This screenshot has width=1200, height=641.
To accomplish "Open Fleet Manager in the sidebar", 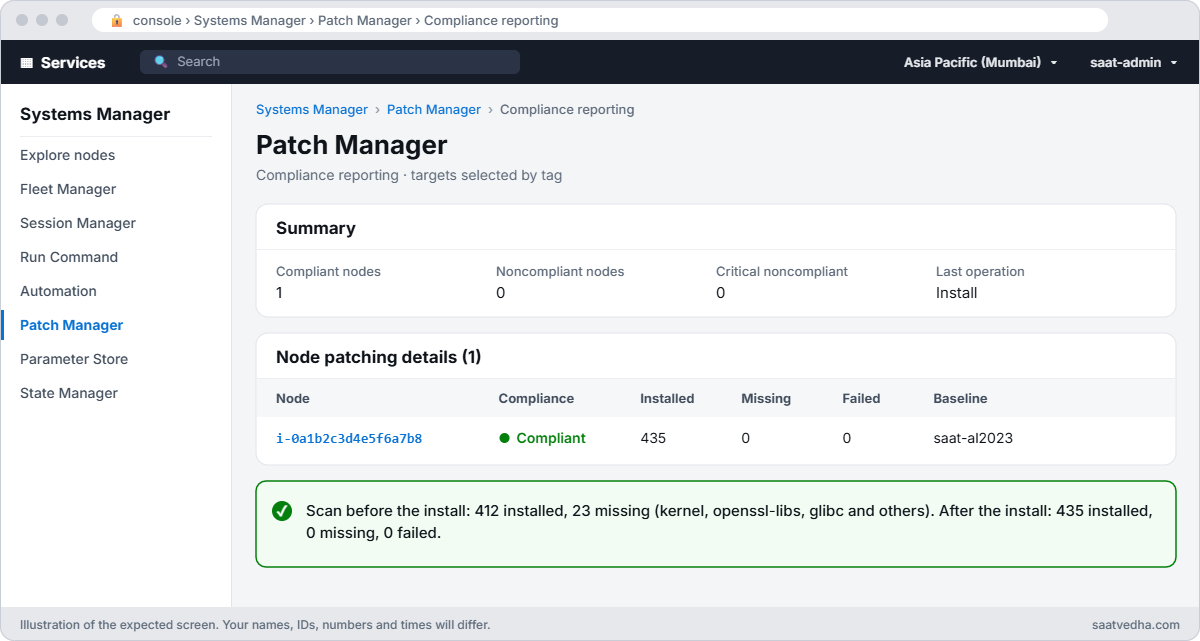I will (x=68, y=189).
